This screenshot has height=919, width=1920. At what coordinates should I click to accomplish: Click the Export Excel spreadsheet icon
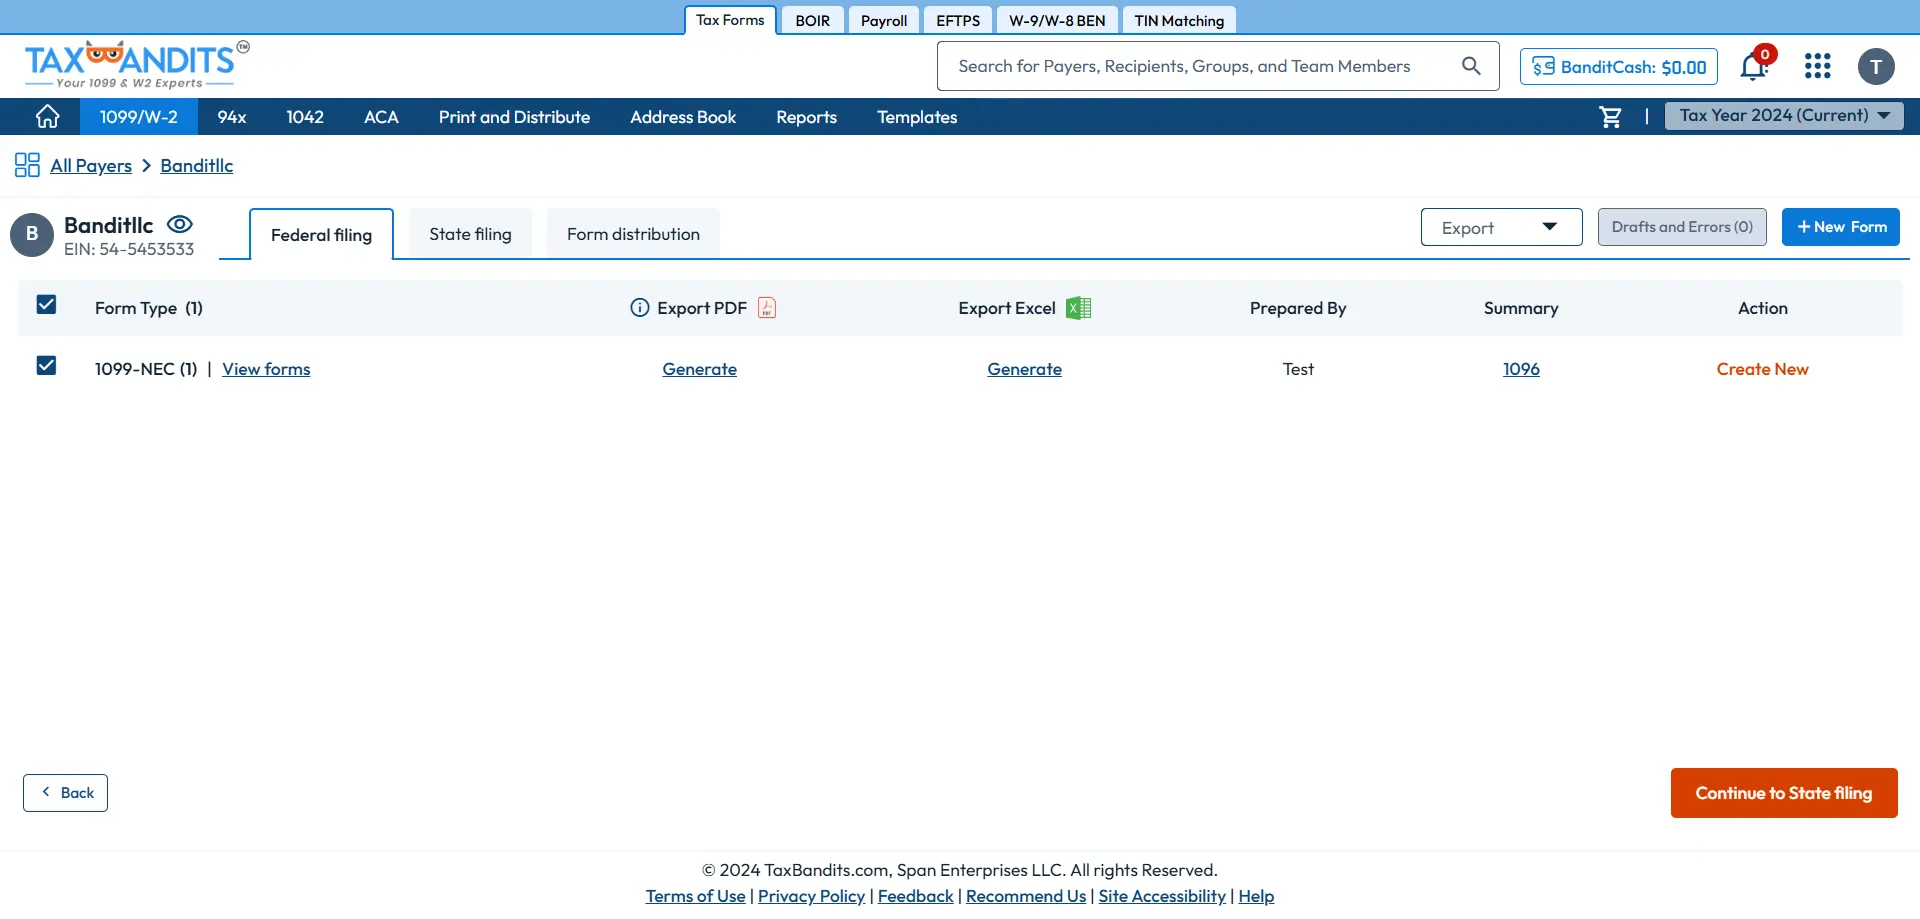point(1078,308)
